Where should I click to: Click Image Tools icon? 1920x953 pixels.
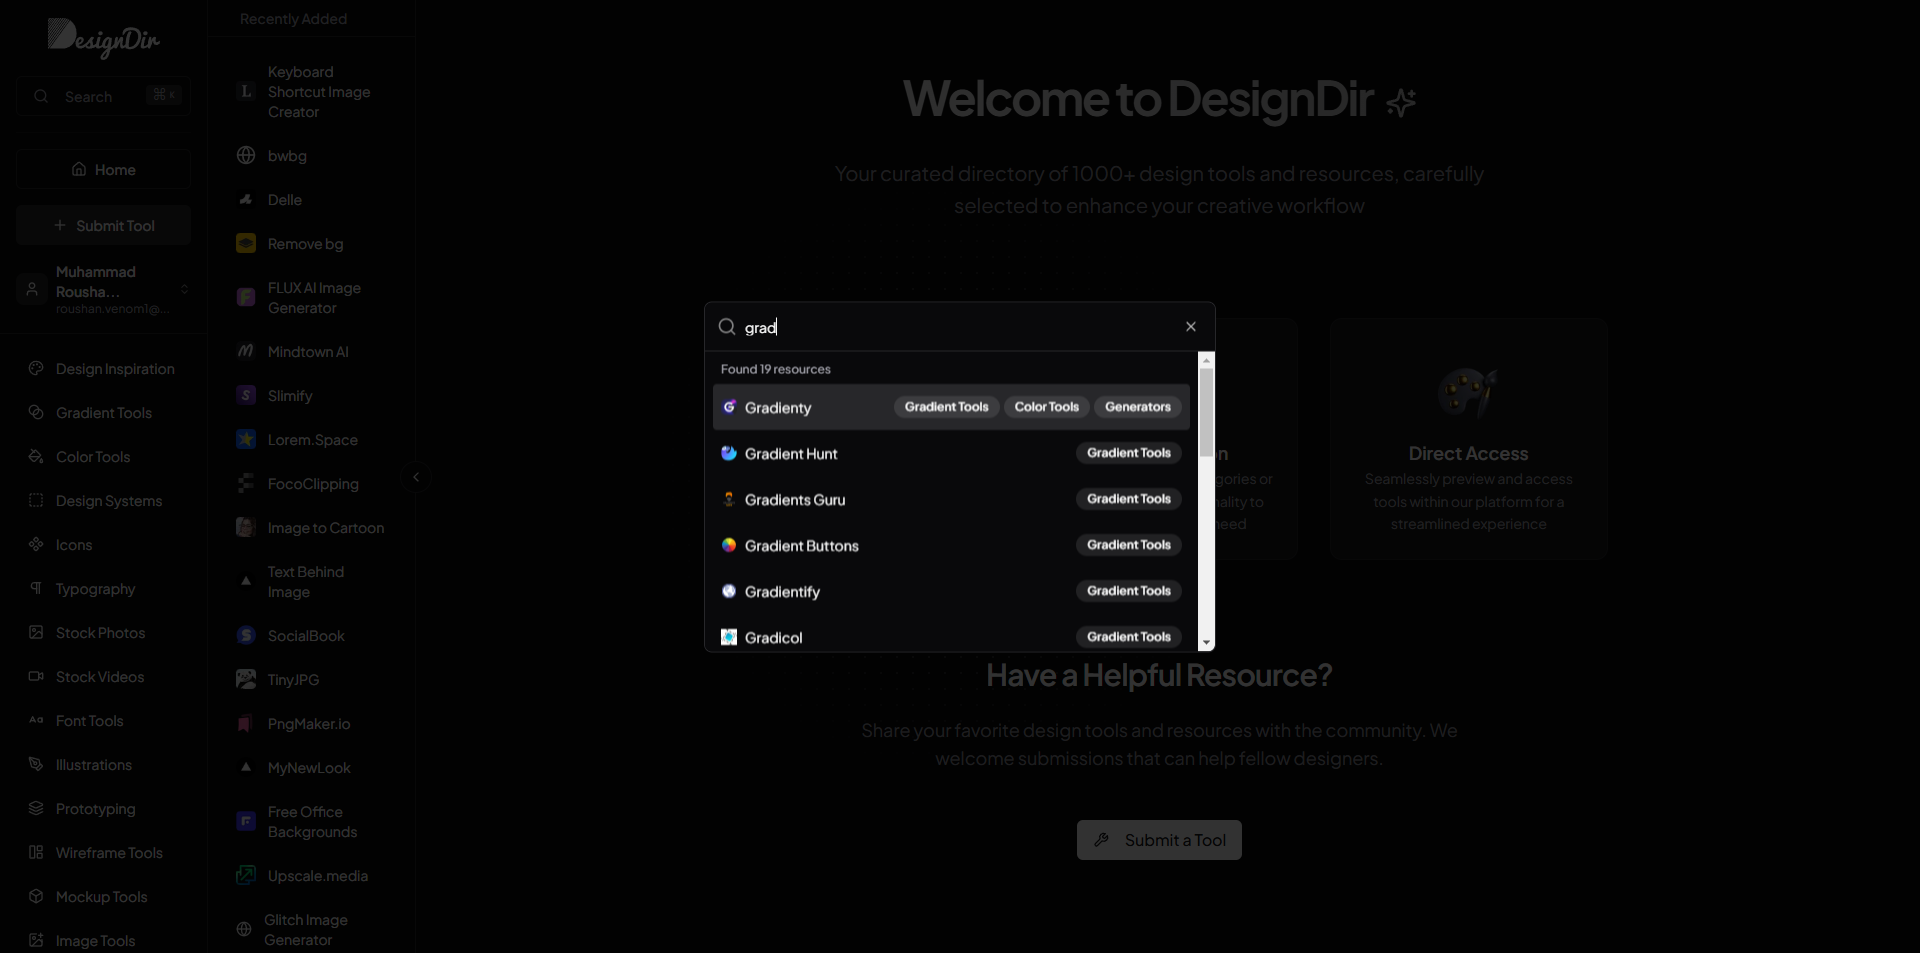[x=36, y=940]
